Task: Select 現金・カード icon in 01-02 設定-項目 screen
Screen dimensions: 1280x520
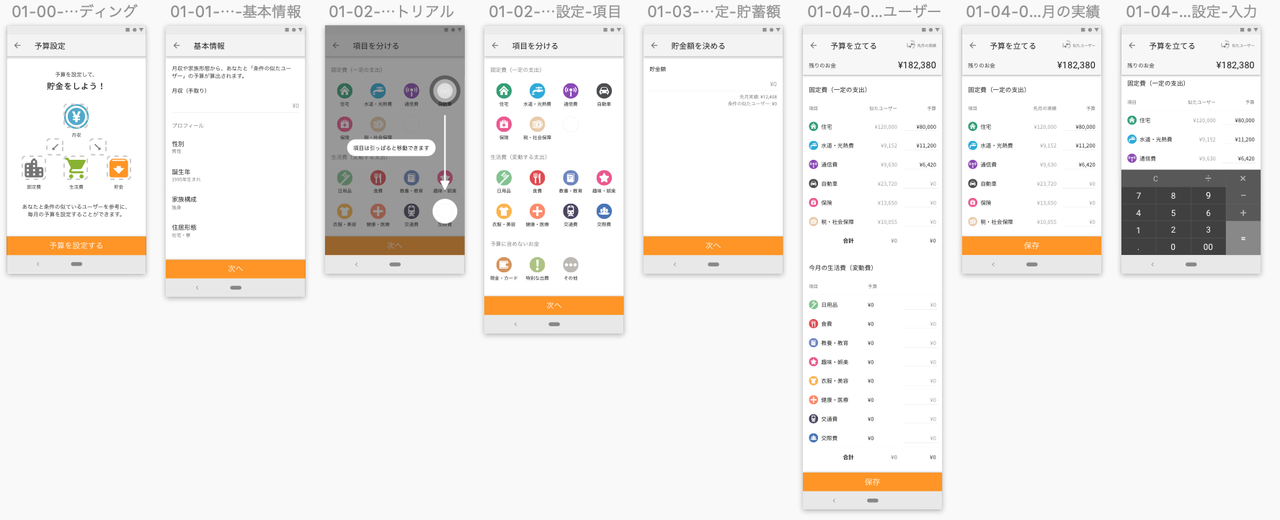Action: click(x=504, y=265)
